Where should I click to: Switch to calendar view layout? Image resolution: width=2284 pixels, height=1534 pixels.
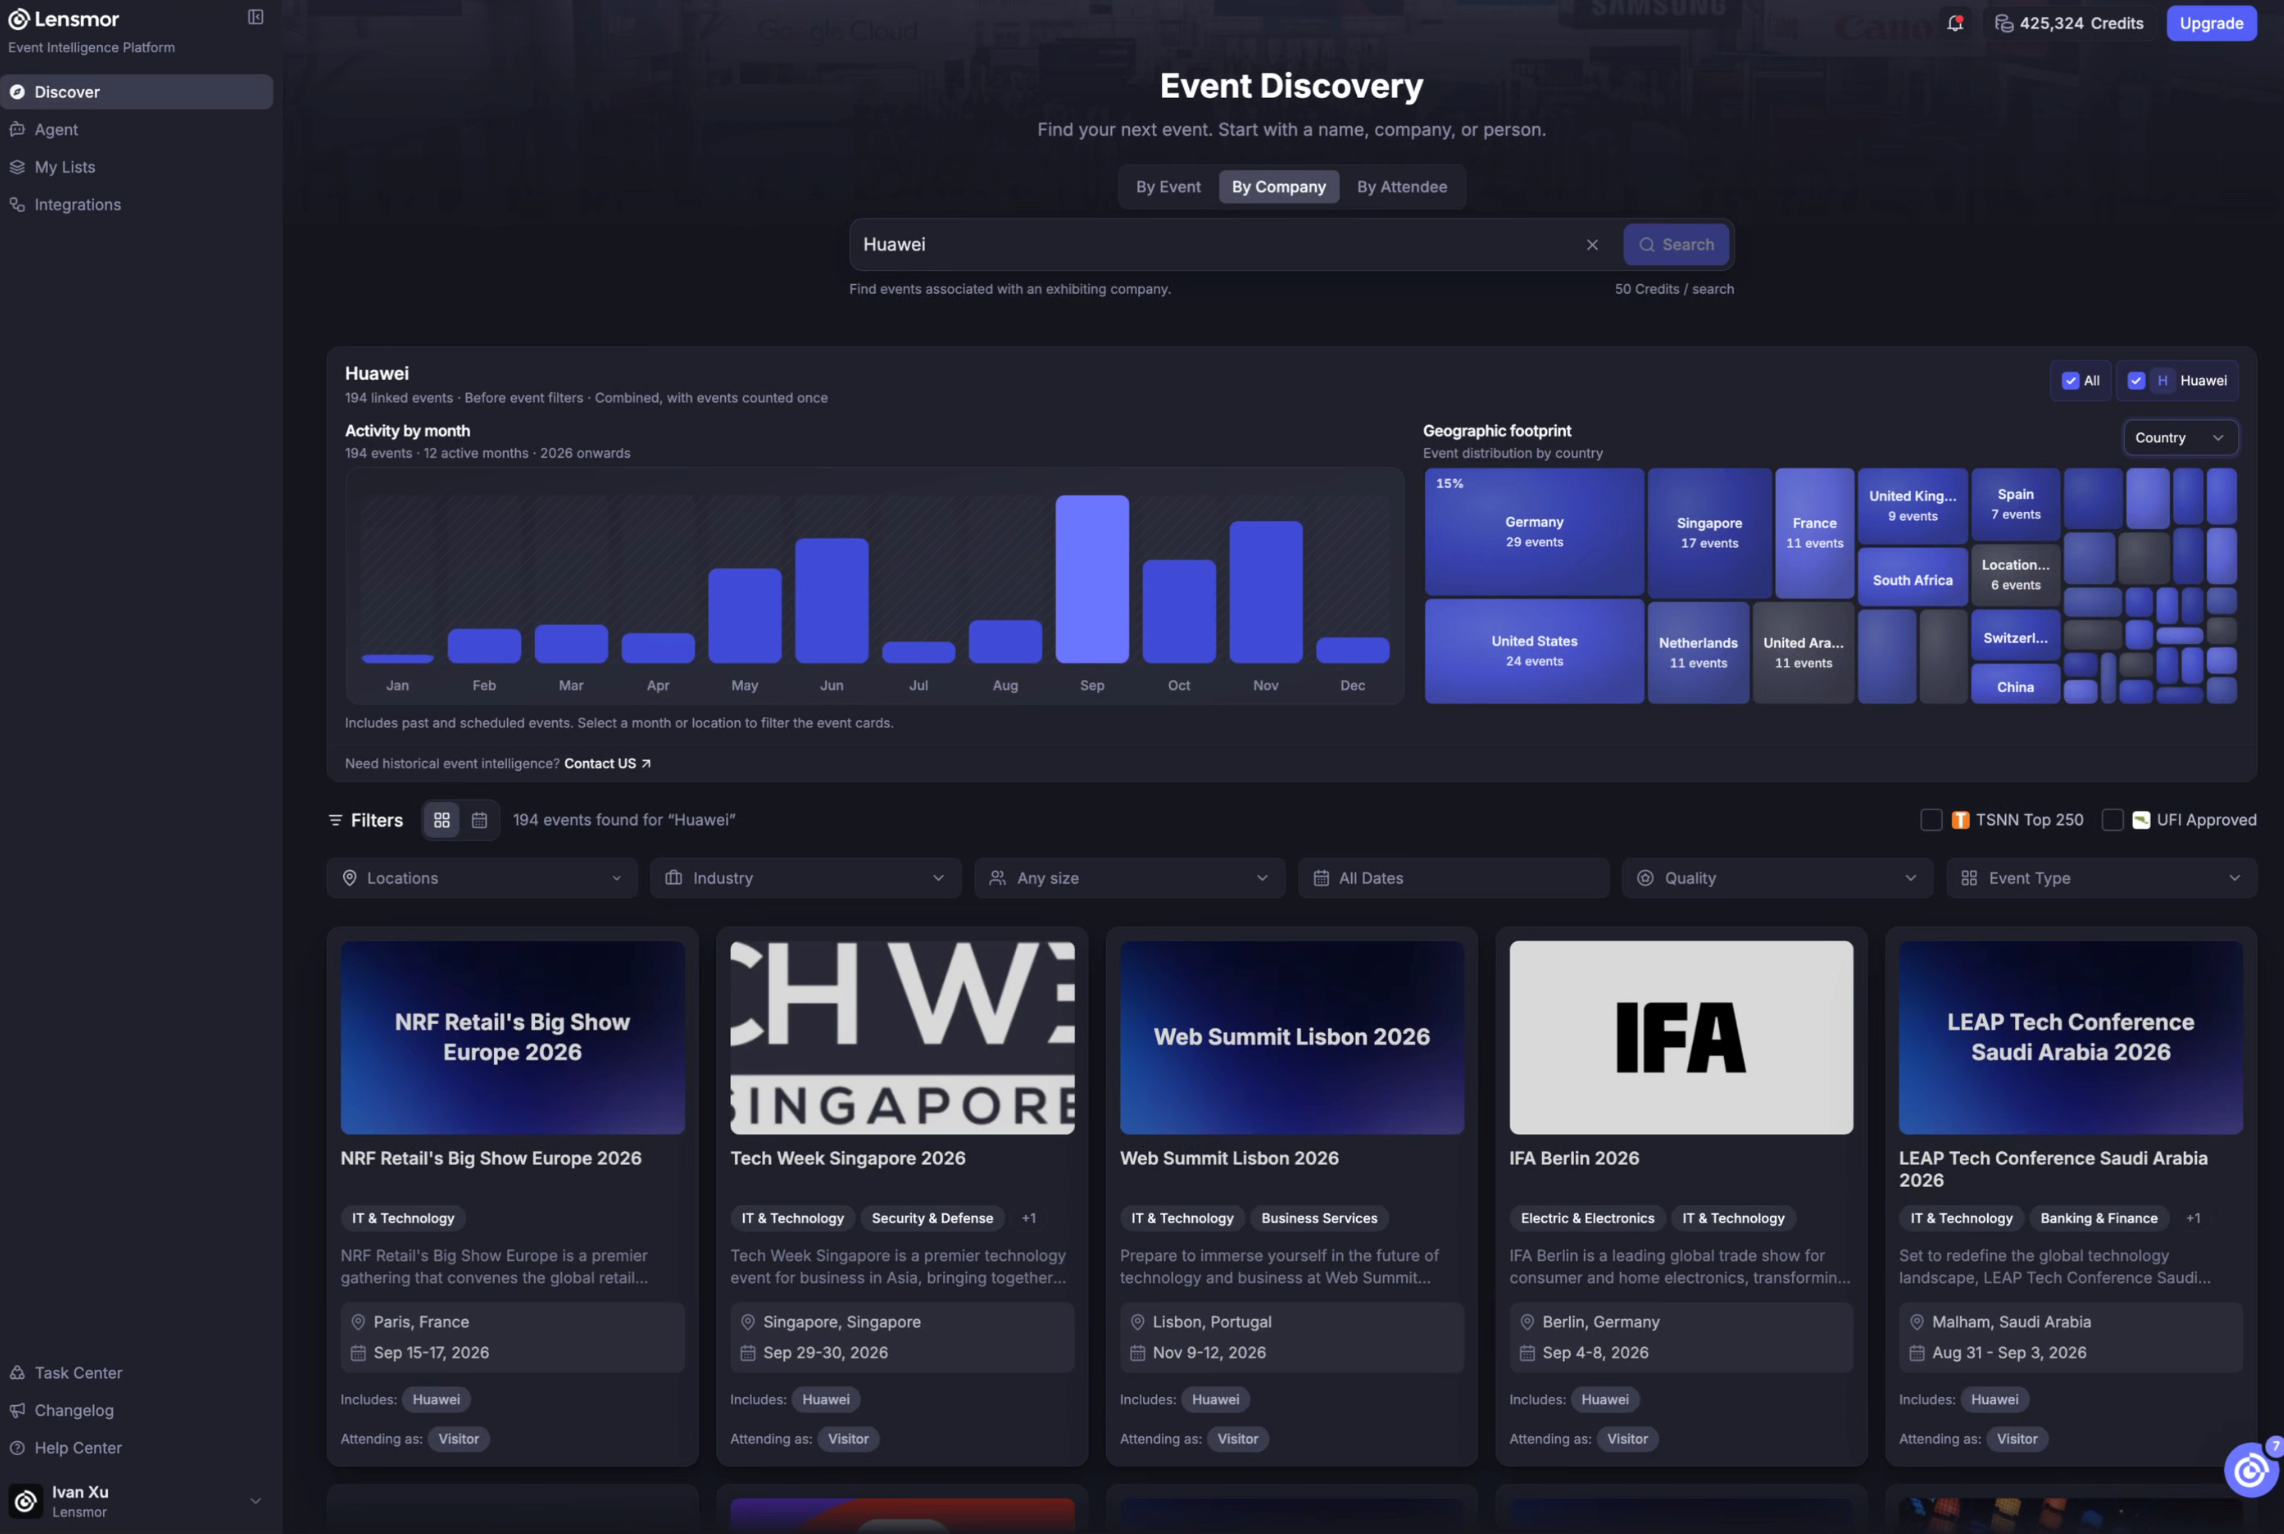point(479,820)
